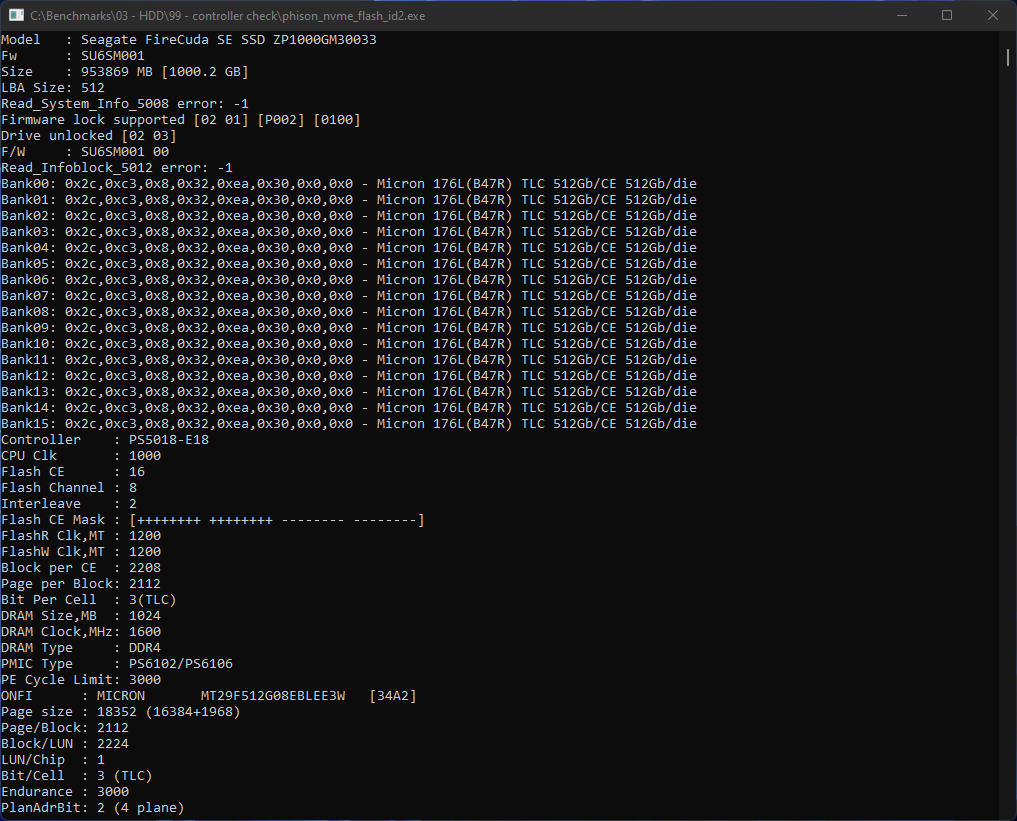The height and width of the screenshot is (821, 1017).
Task: Click the Flash CE Mask value
Action: [277, 520]
